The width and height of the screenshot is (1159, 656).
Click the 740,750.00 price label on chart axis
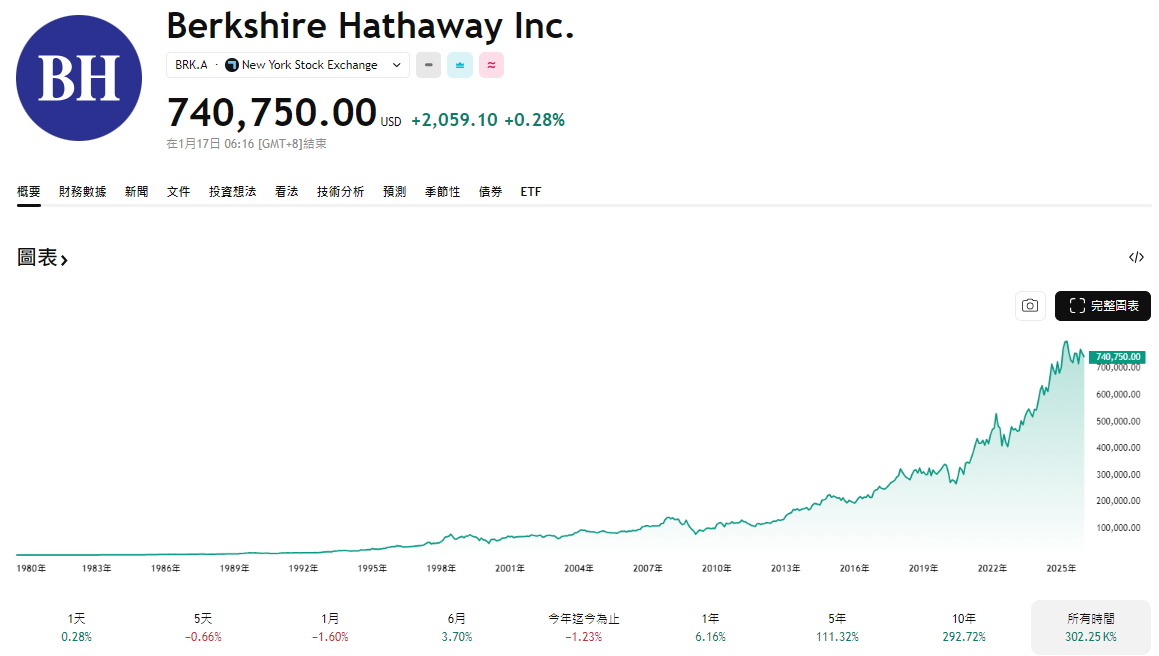pyautogui.click(x=1118, y=357)
